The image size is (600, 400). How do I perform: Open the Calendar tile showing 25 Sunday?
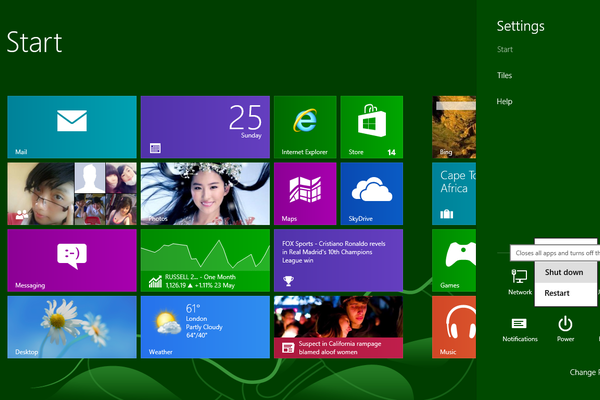pos(205,127)
